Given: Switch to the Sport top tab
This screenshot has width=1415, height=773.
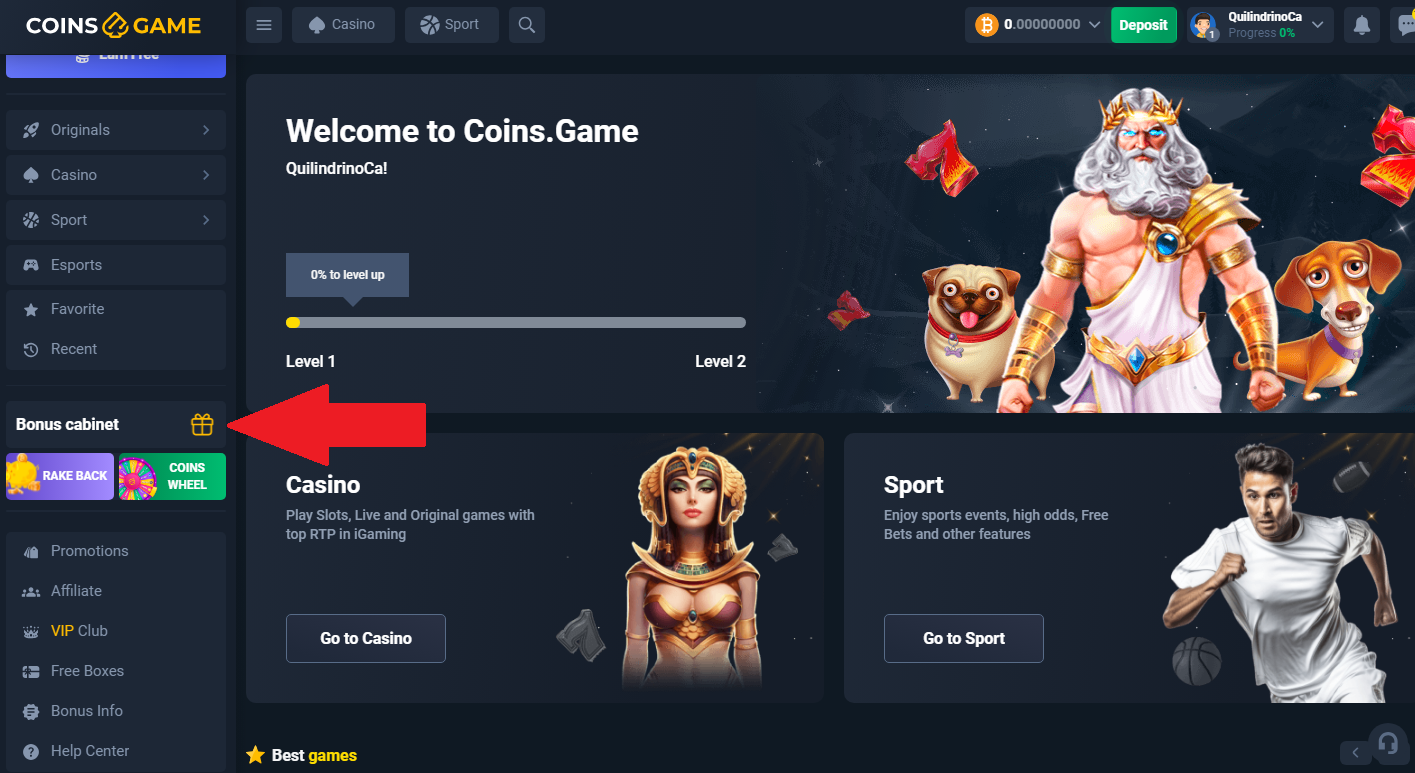Looking at the screenshot, I should tap(451, 25).
